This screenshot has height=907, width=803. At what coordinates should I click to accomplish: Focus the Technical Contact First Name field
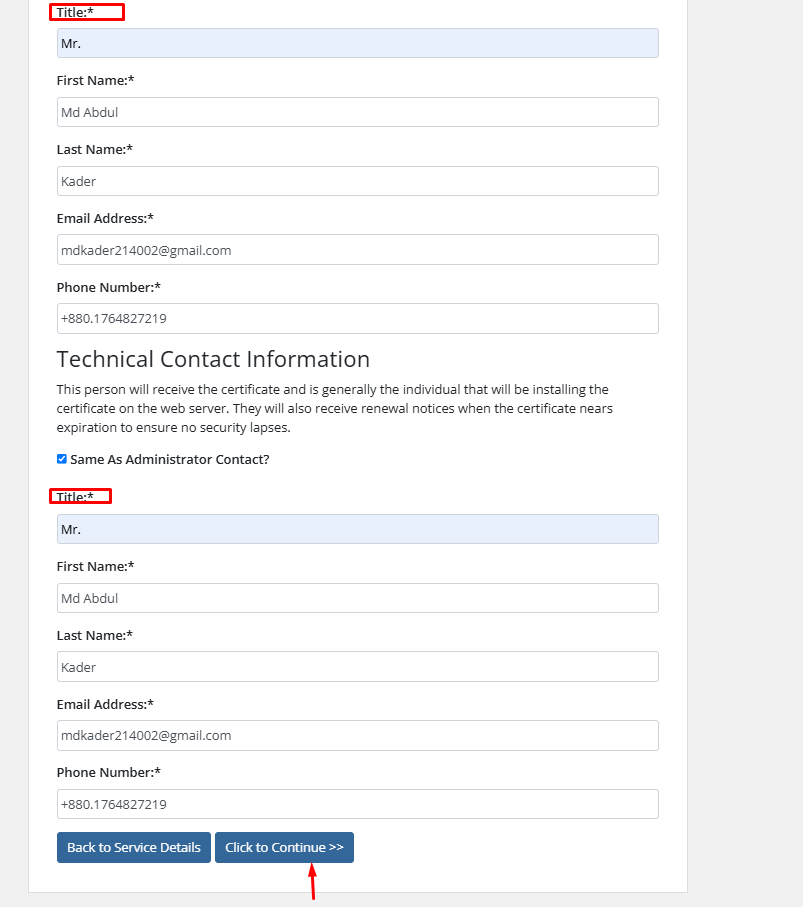(357, 598)
